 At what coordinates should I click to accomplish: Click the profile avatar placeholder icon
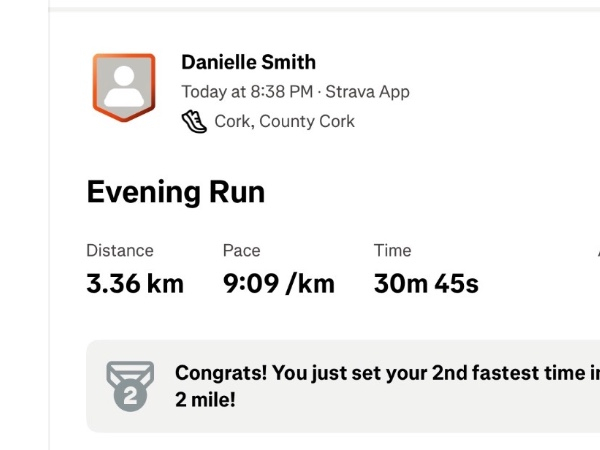[124, 88]
